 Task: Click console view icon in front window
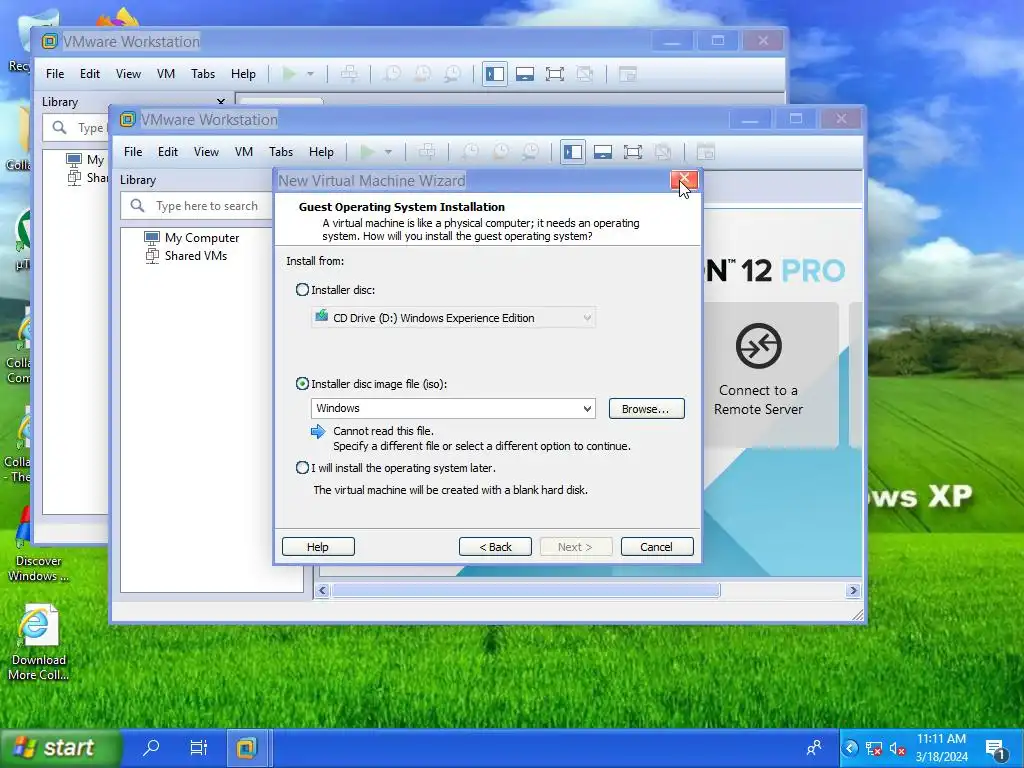(705, 152)
